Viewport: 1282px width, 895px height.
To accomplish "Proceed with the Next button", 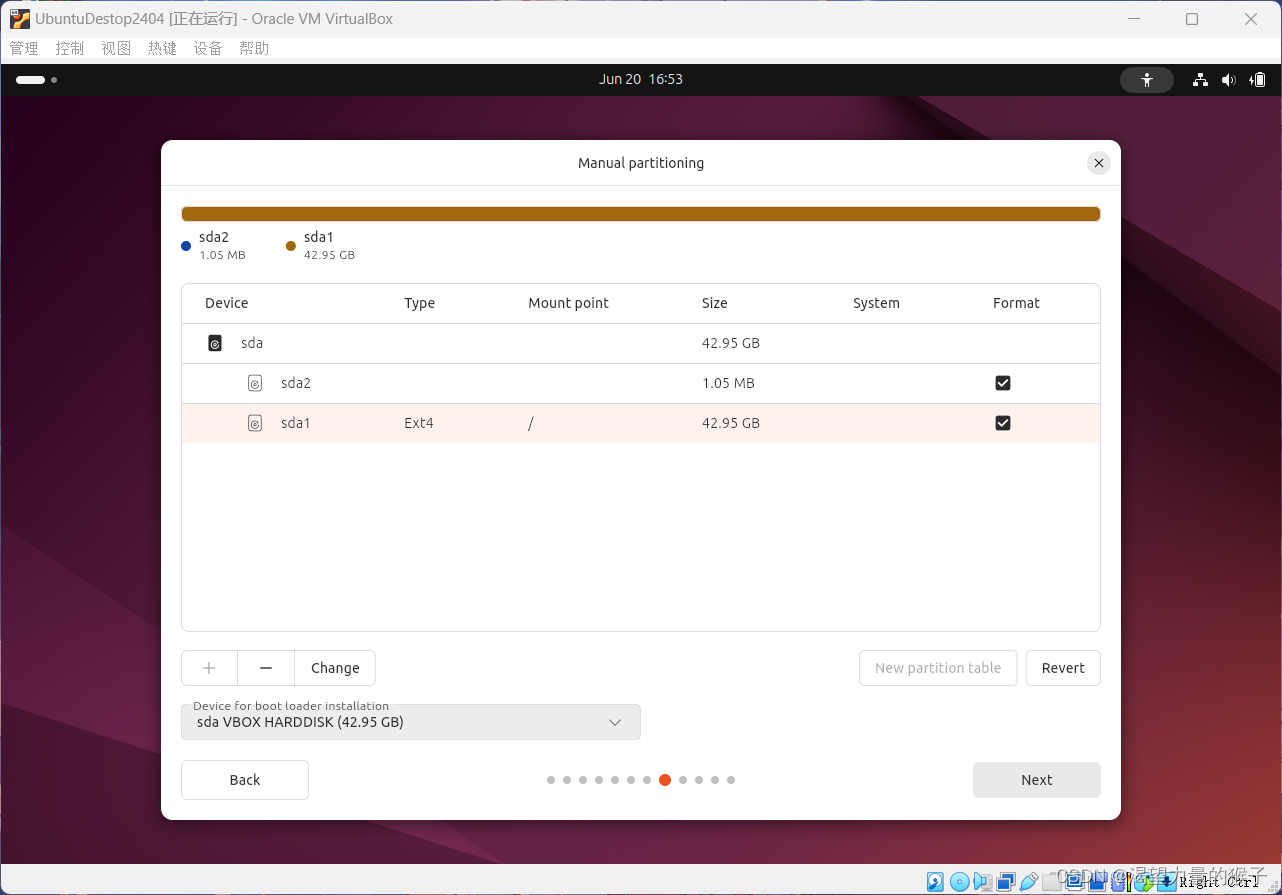I will pos(1037,780).
